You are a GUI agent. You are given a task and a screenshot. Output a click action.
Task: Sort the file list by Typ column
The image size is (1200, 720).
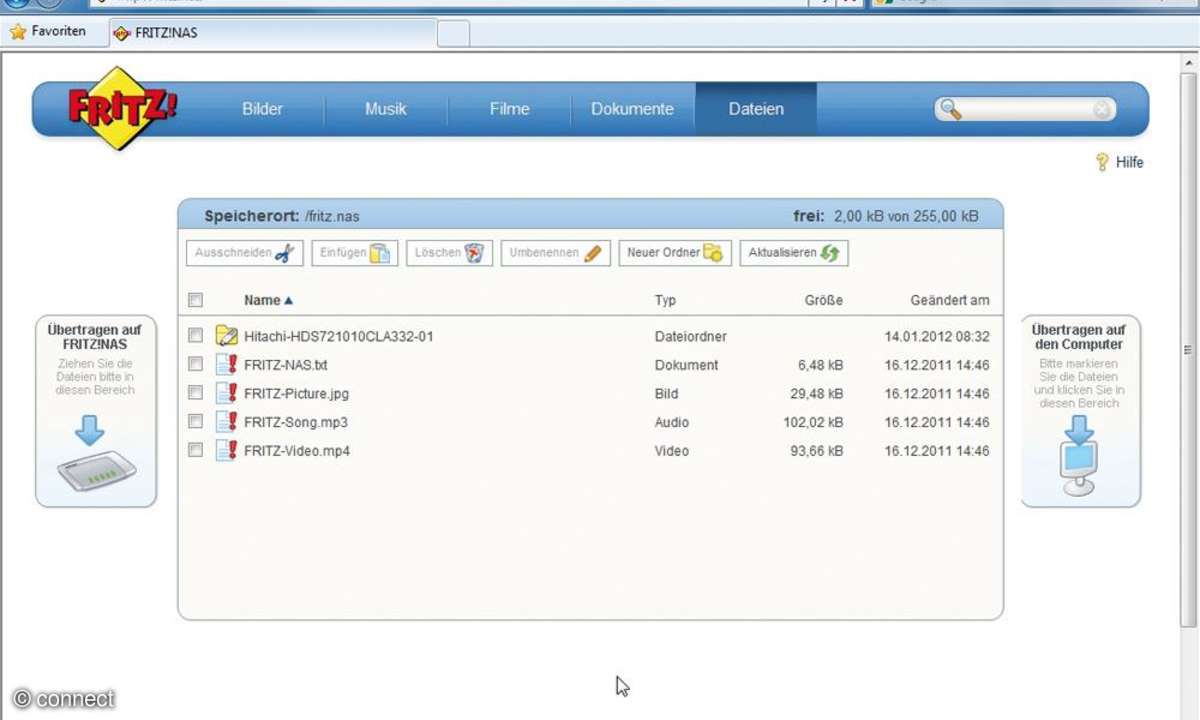click(x=666, y=300)
